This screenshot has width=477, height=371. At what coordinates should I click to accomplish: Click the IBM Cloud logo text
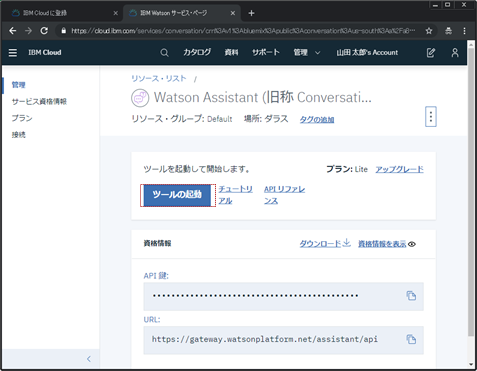pyautogui.click(x=45, y=52)
